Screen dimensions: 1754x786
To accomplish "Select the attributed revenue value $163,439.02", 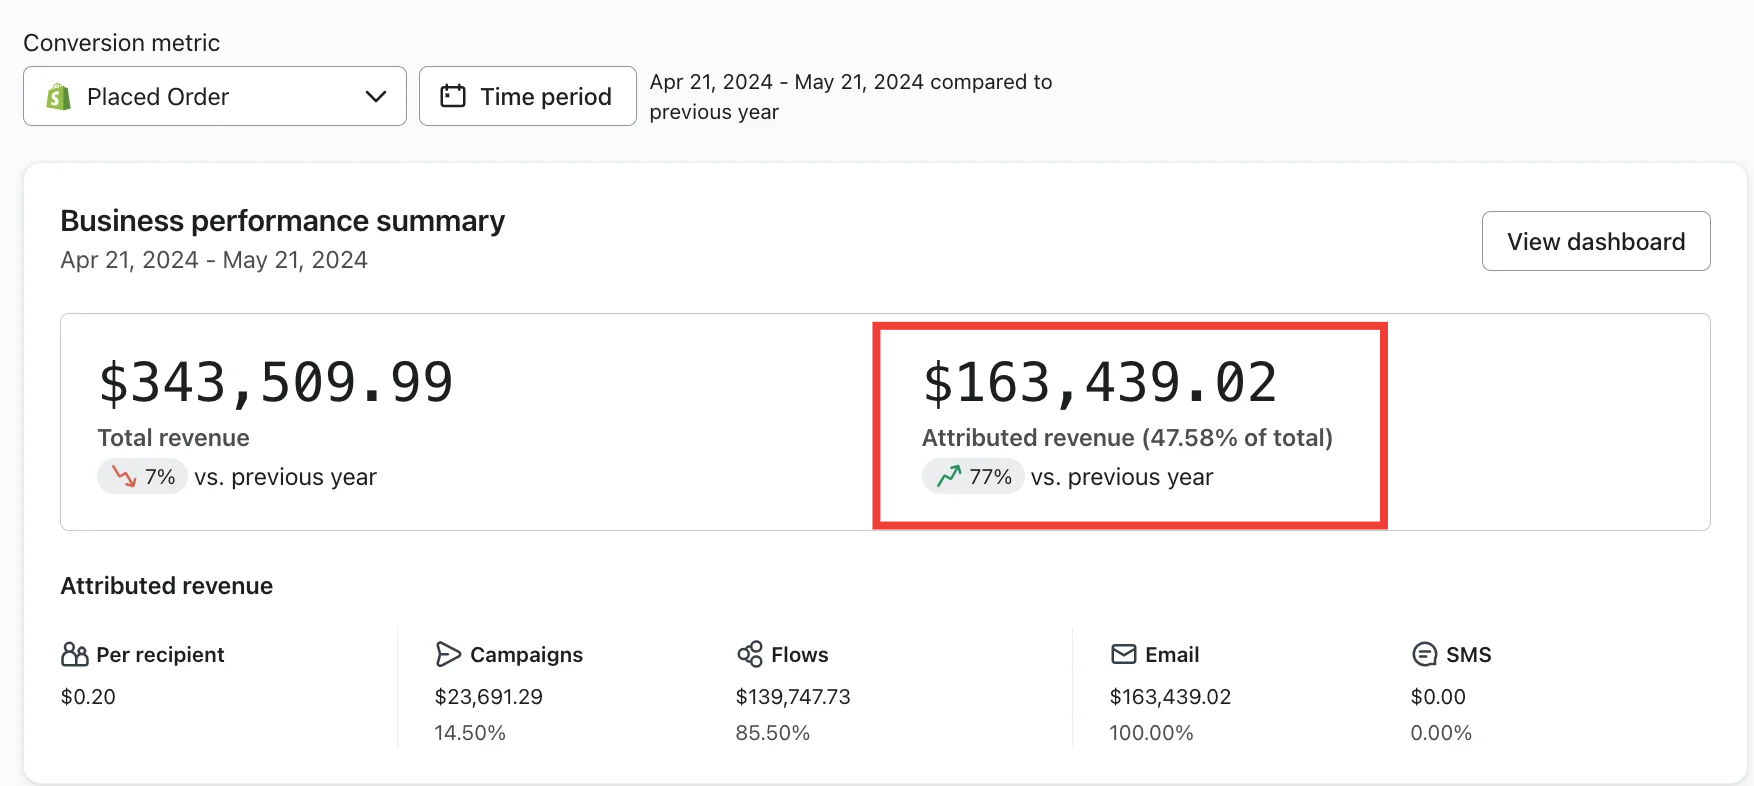I will (1100, 383).
